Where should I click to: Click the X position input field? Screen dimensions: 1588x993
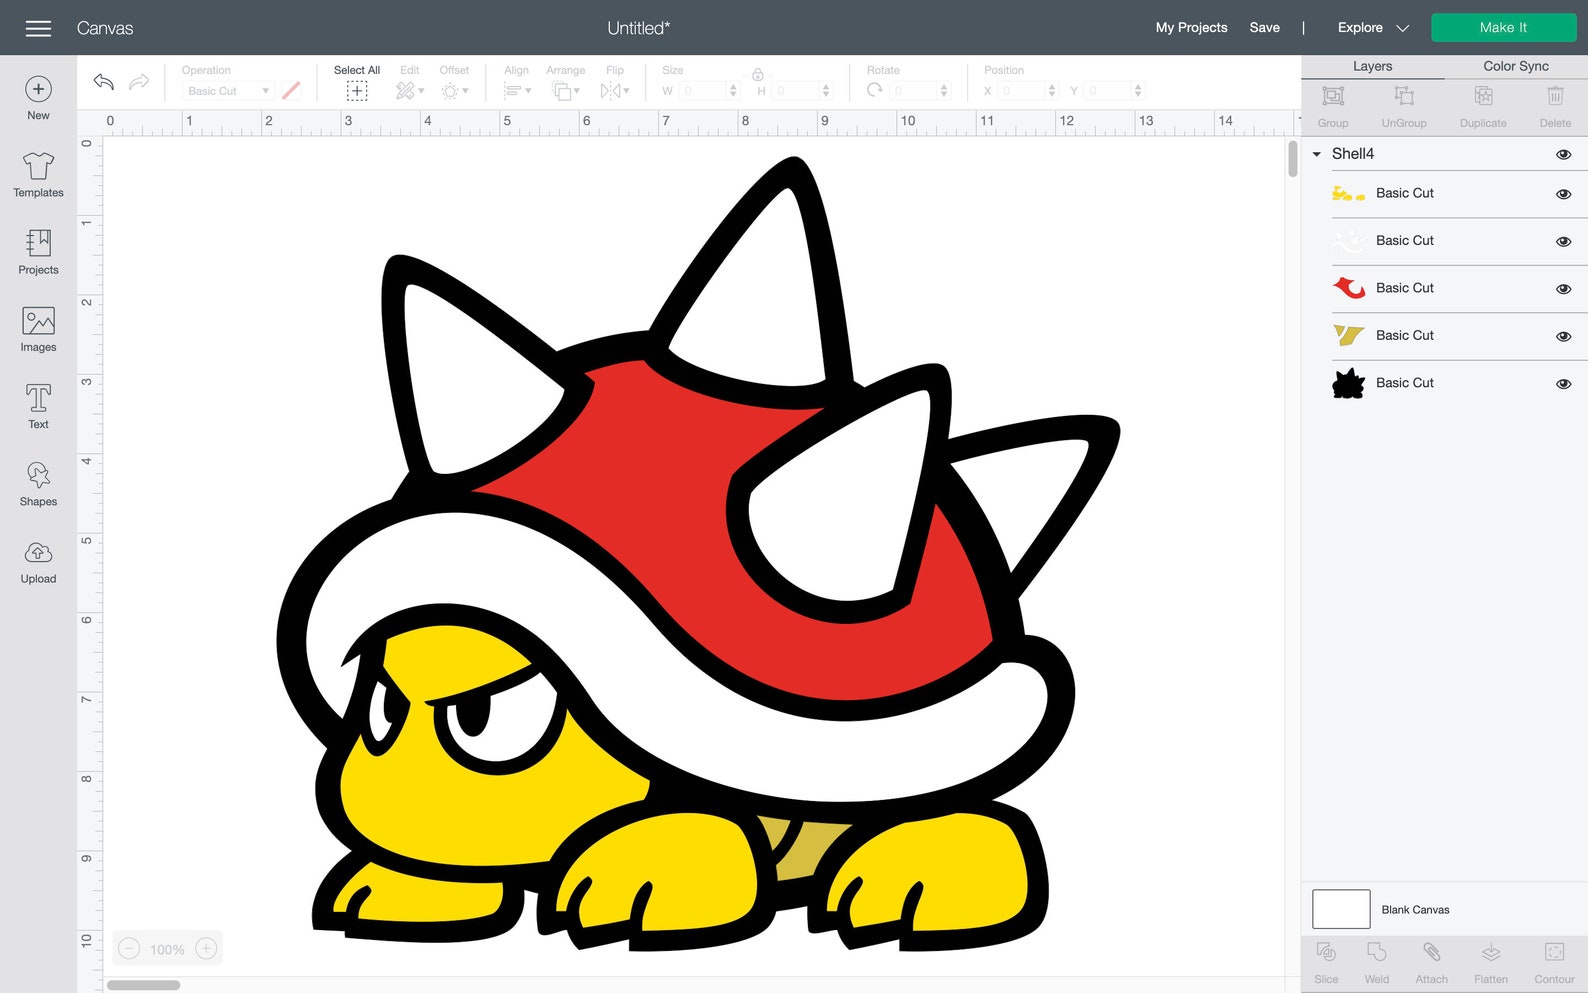coord(1021,91)
